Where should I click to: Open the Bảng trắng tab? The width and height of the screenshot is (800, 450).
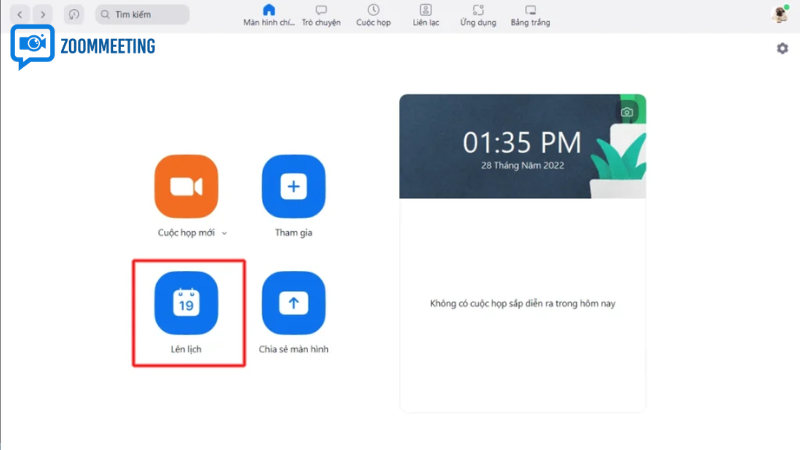point(530,15)
